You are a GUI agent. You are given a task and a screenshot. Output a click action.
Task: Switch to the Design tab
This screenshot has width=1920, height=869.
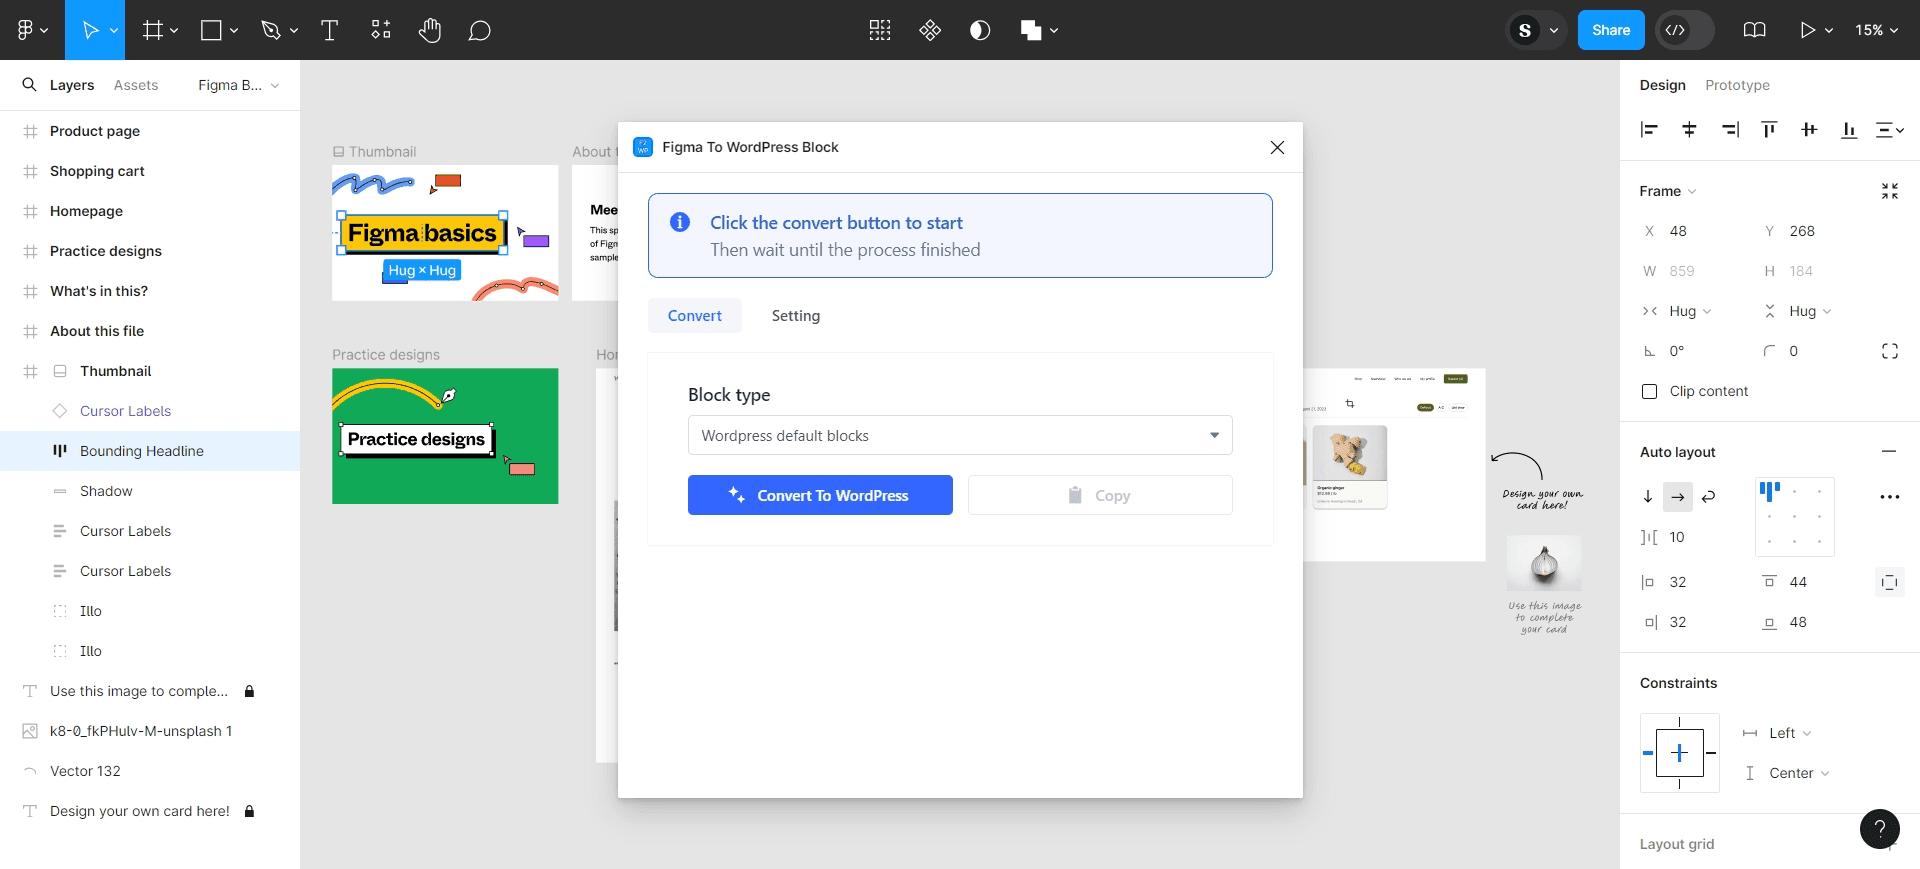pyautogui.click(x=1662, y=85)
